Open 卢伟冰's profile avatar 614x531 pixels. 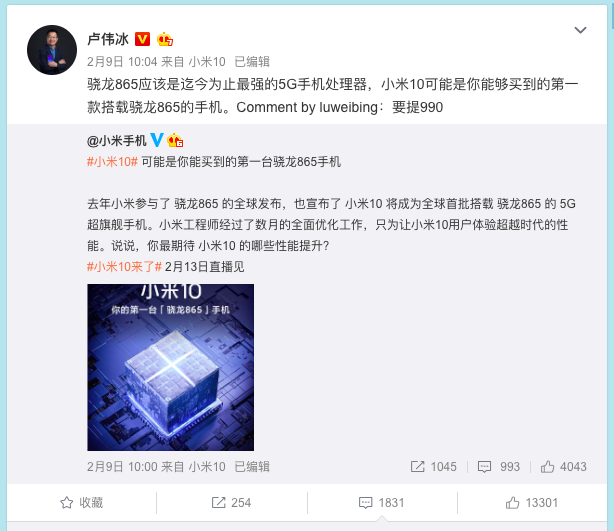click(x=52, y=50)
